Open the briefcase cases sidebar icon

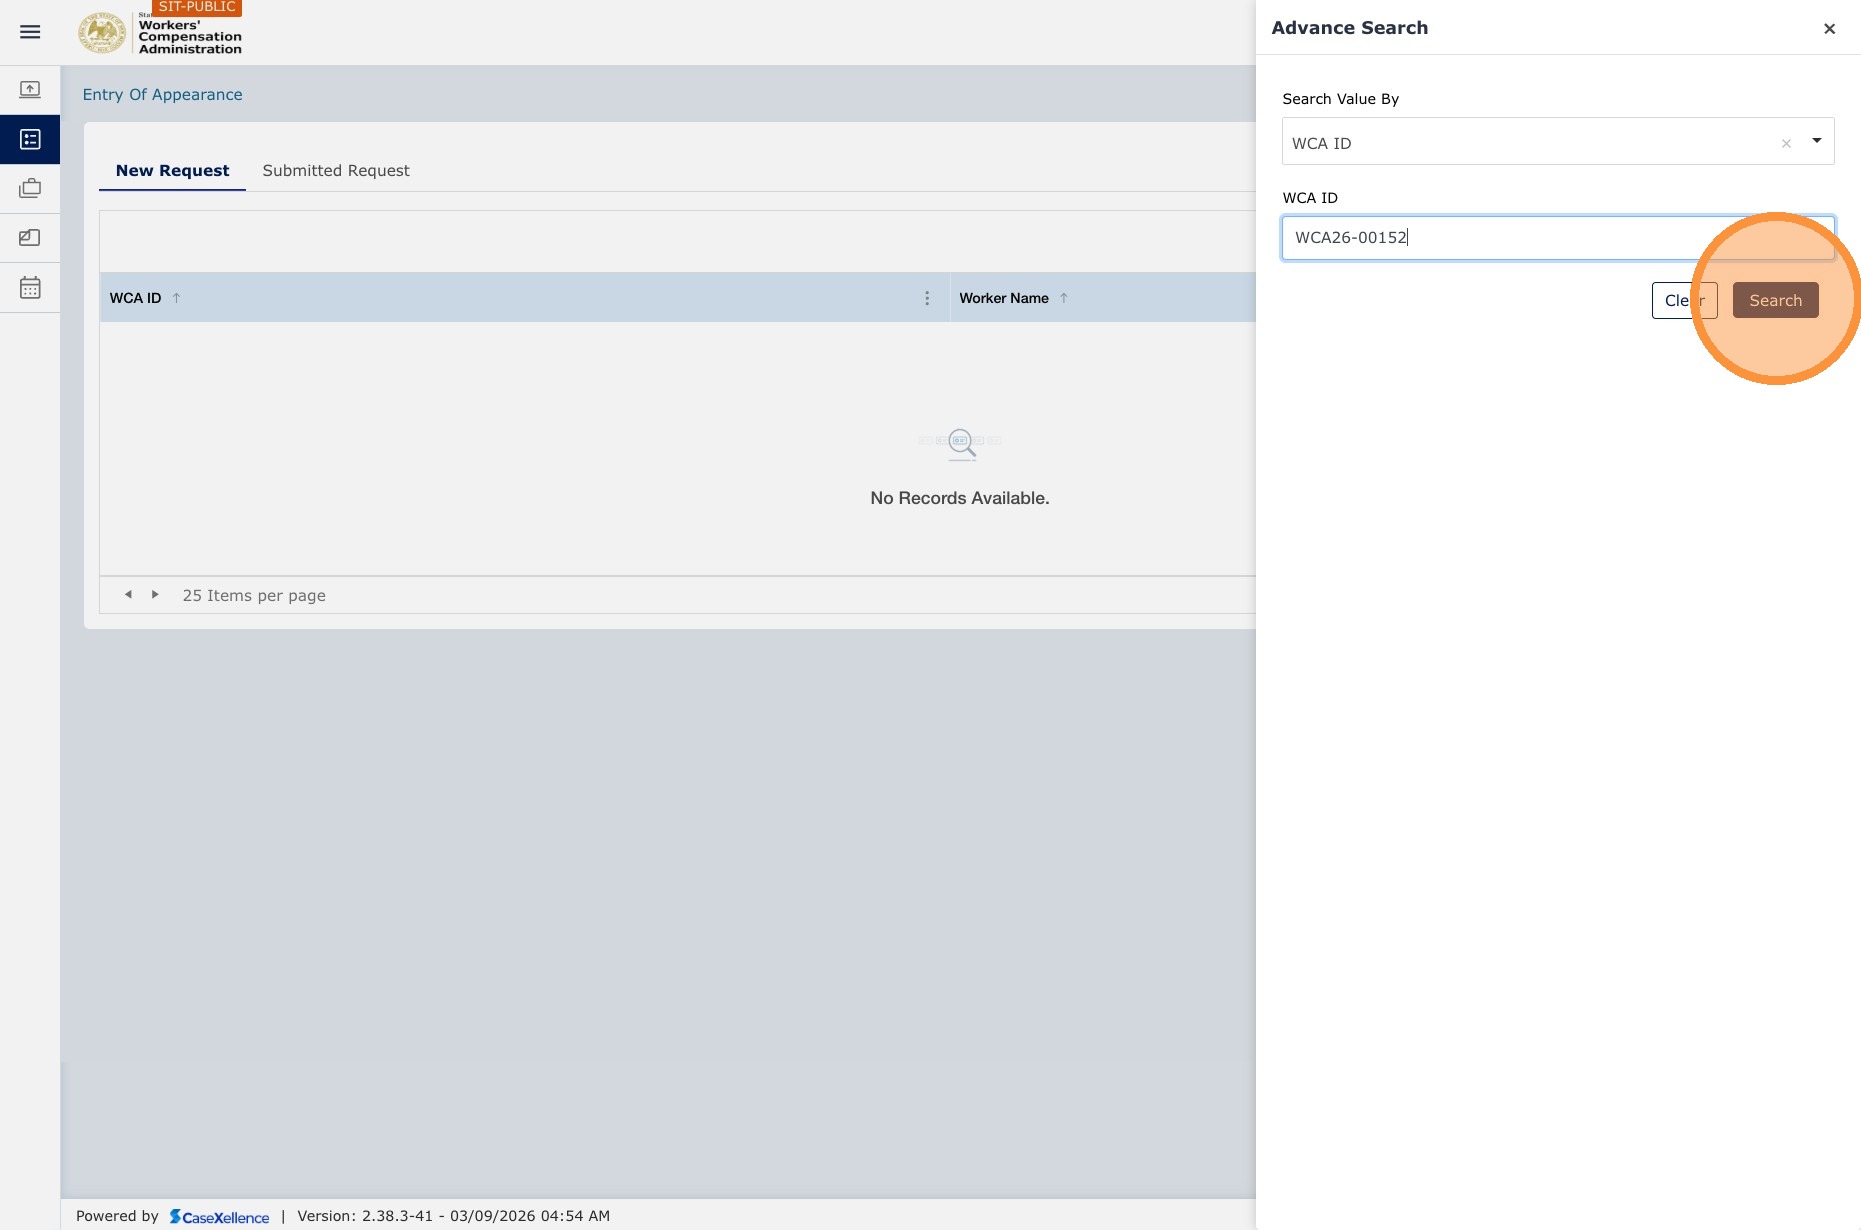(x=30, y=188)
